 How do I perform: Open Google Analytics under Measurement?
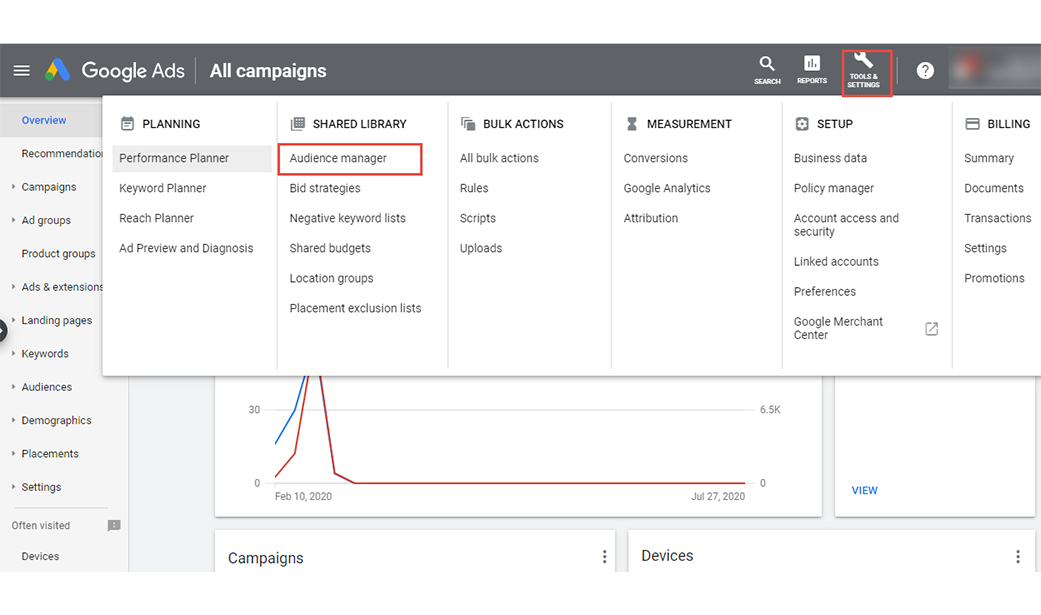[x=667, y=188]
